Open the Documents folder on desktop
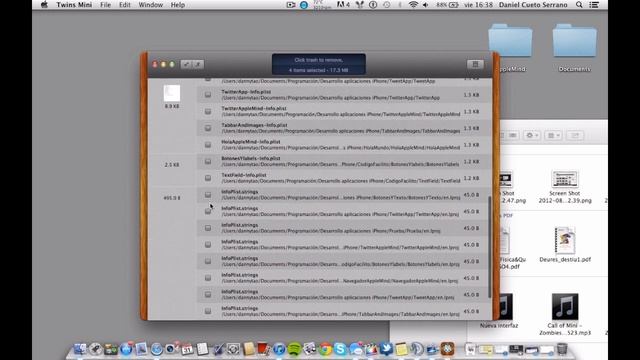Image resolution: width=640 pixels, height=360 pixels. [574, 48]
